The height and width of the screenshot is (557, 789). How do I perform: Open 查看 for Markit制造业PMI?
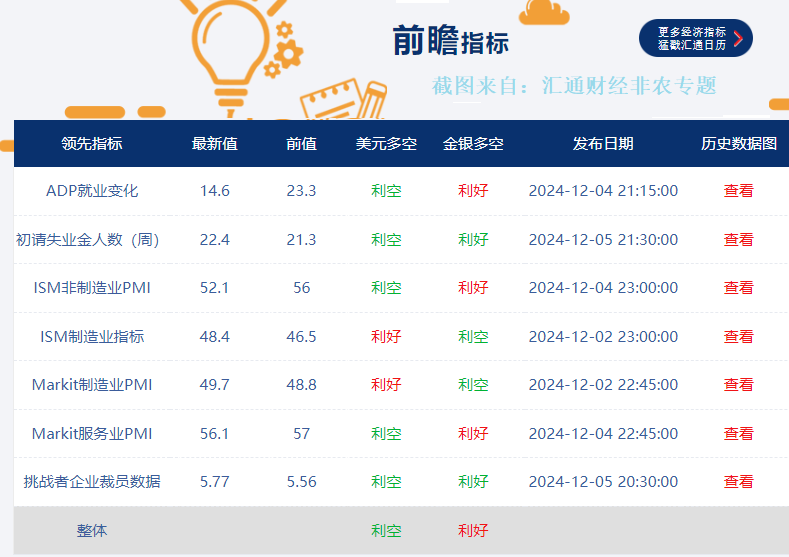click(738, 385)
